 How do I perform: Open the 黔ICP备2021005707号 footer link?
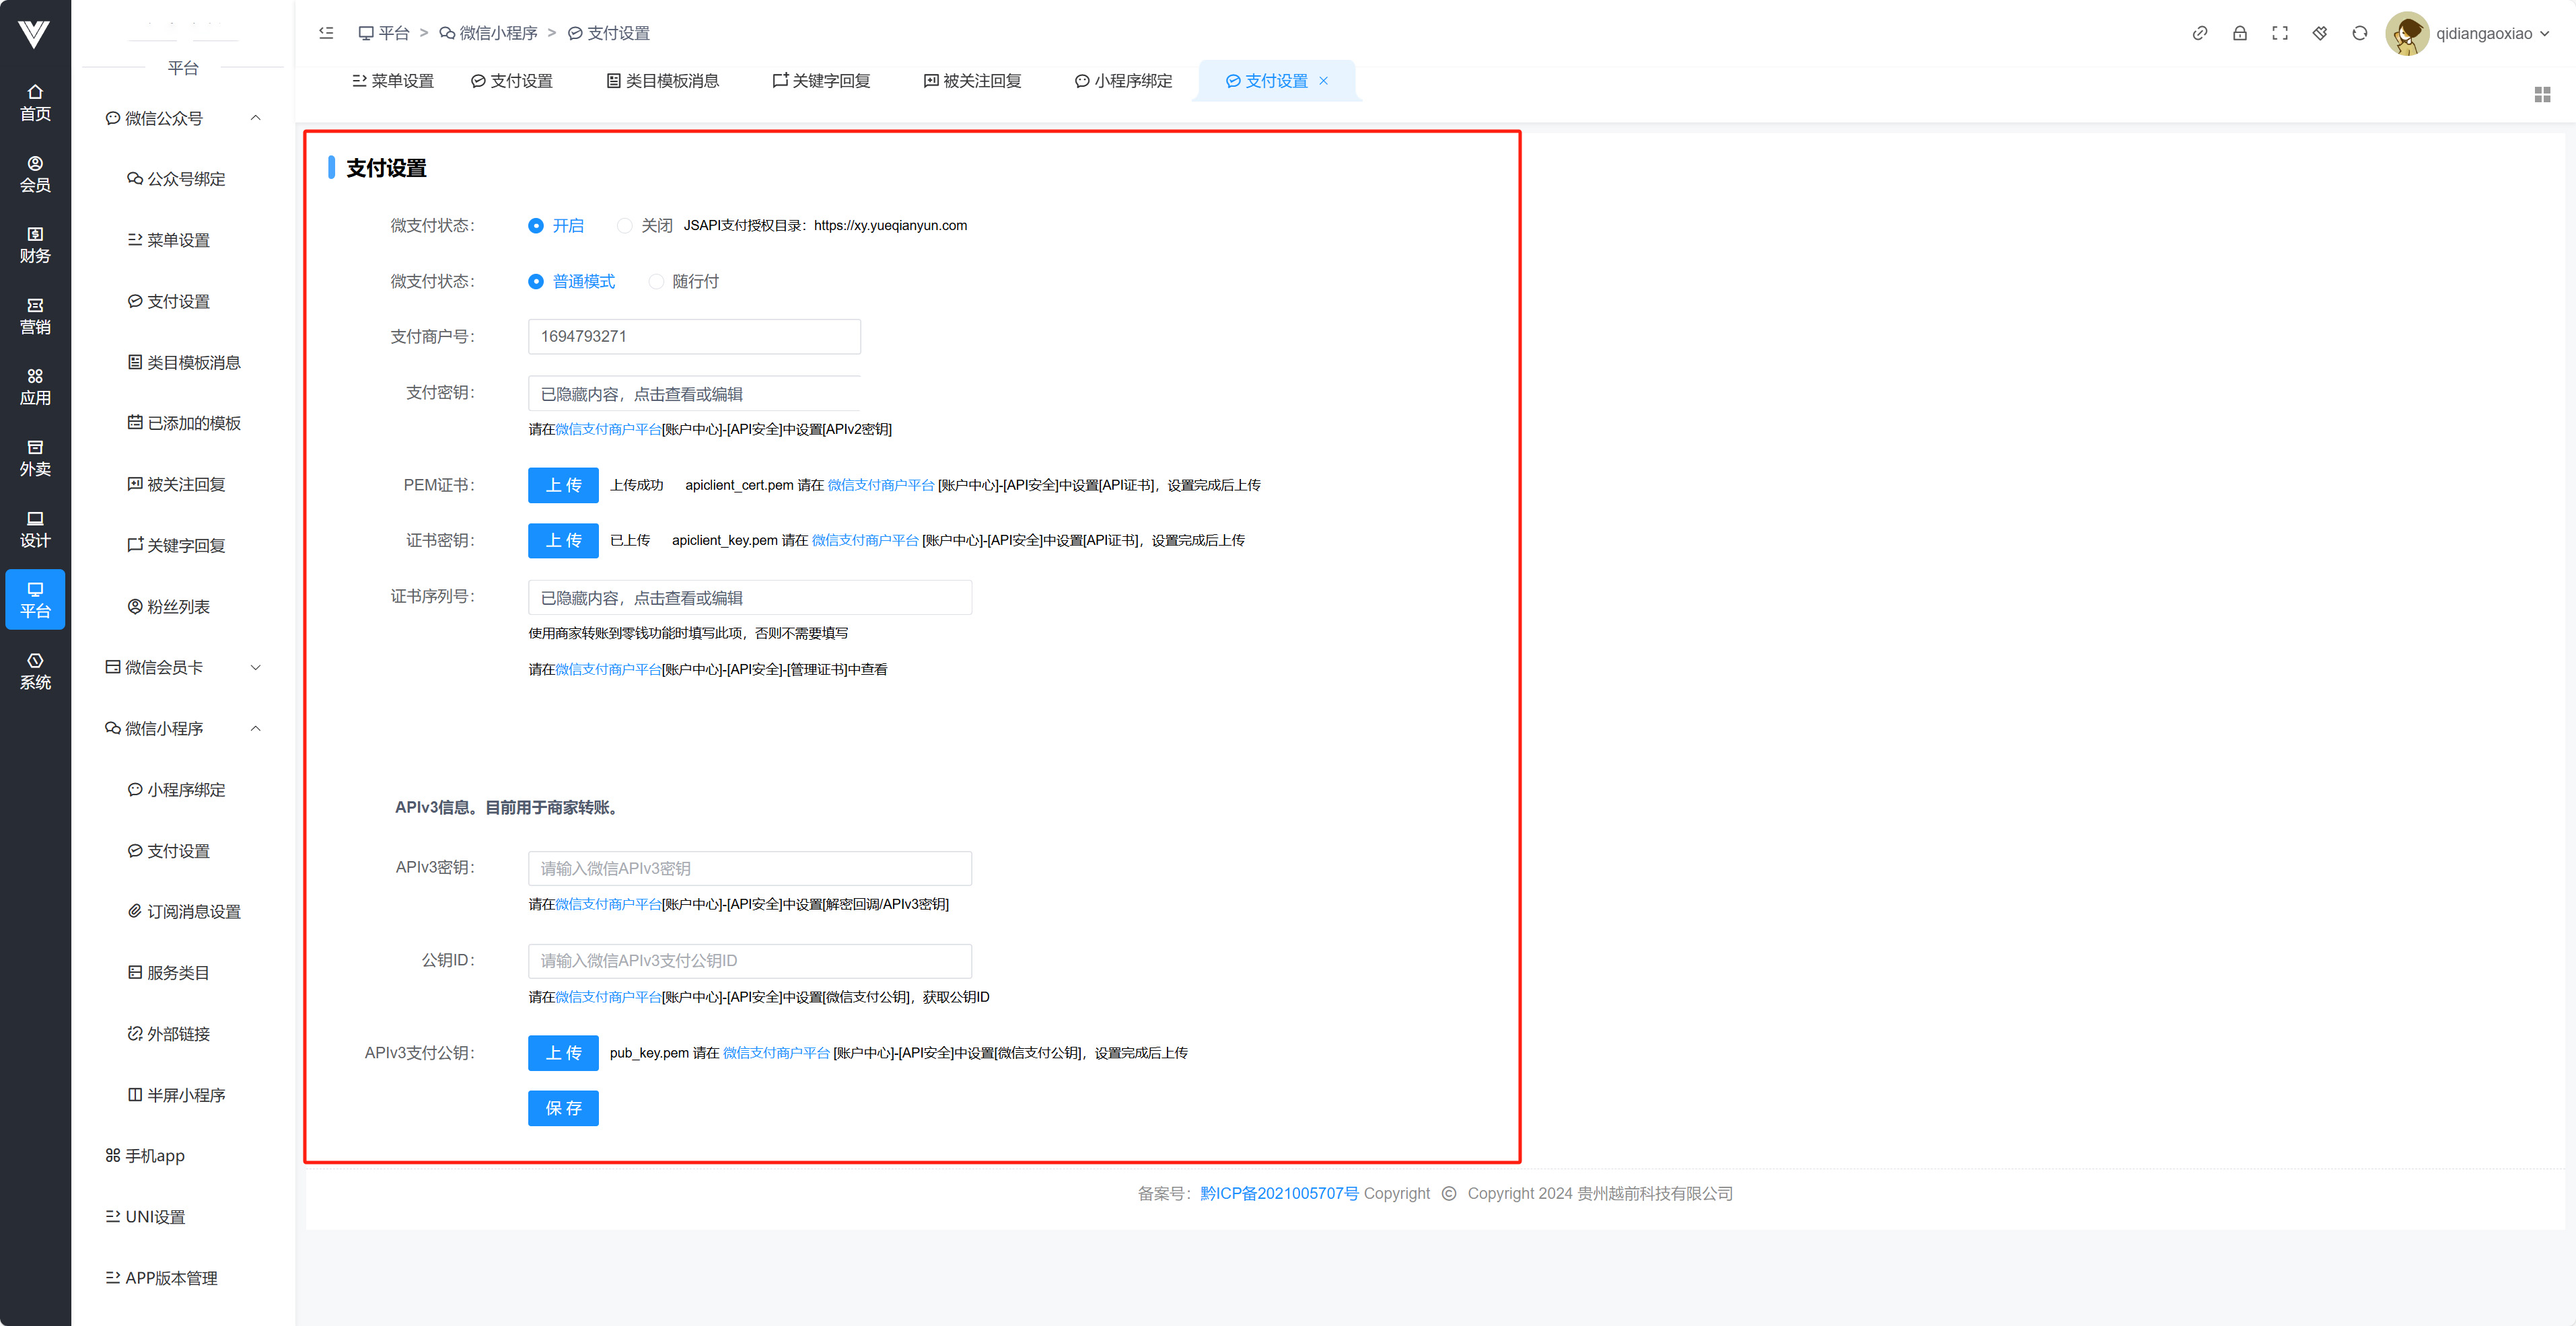1278,1193
